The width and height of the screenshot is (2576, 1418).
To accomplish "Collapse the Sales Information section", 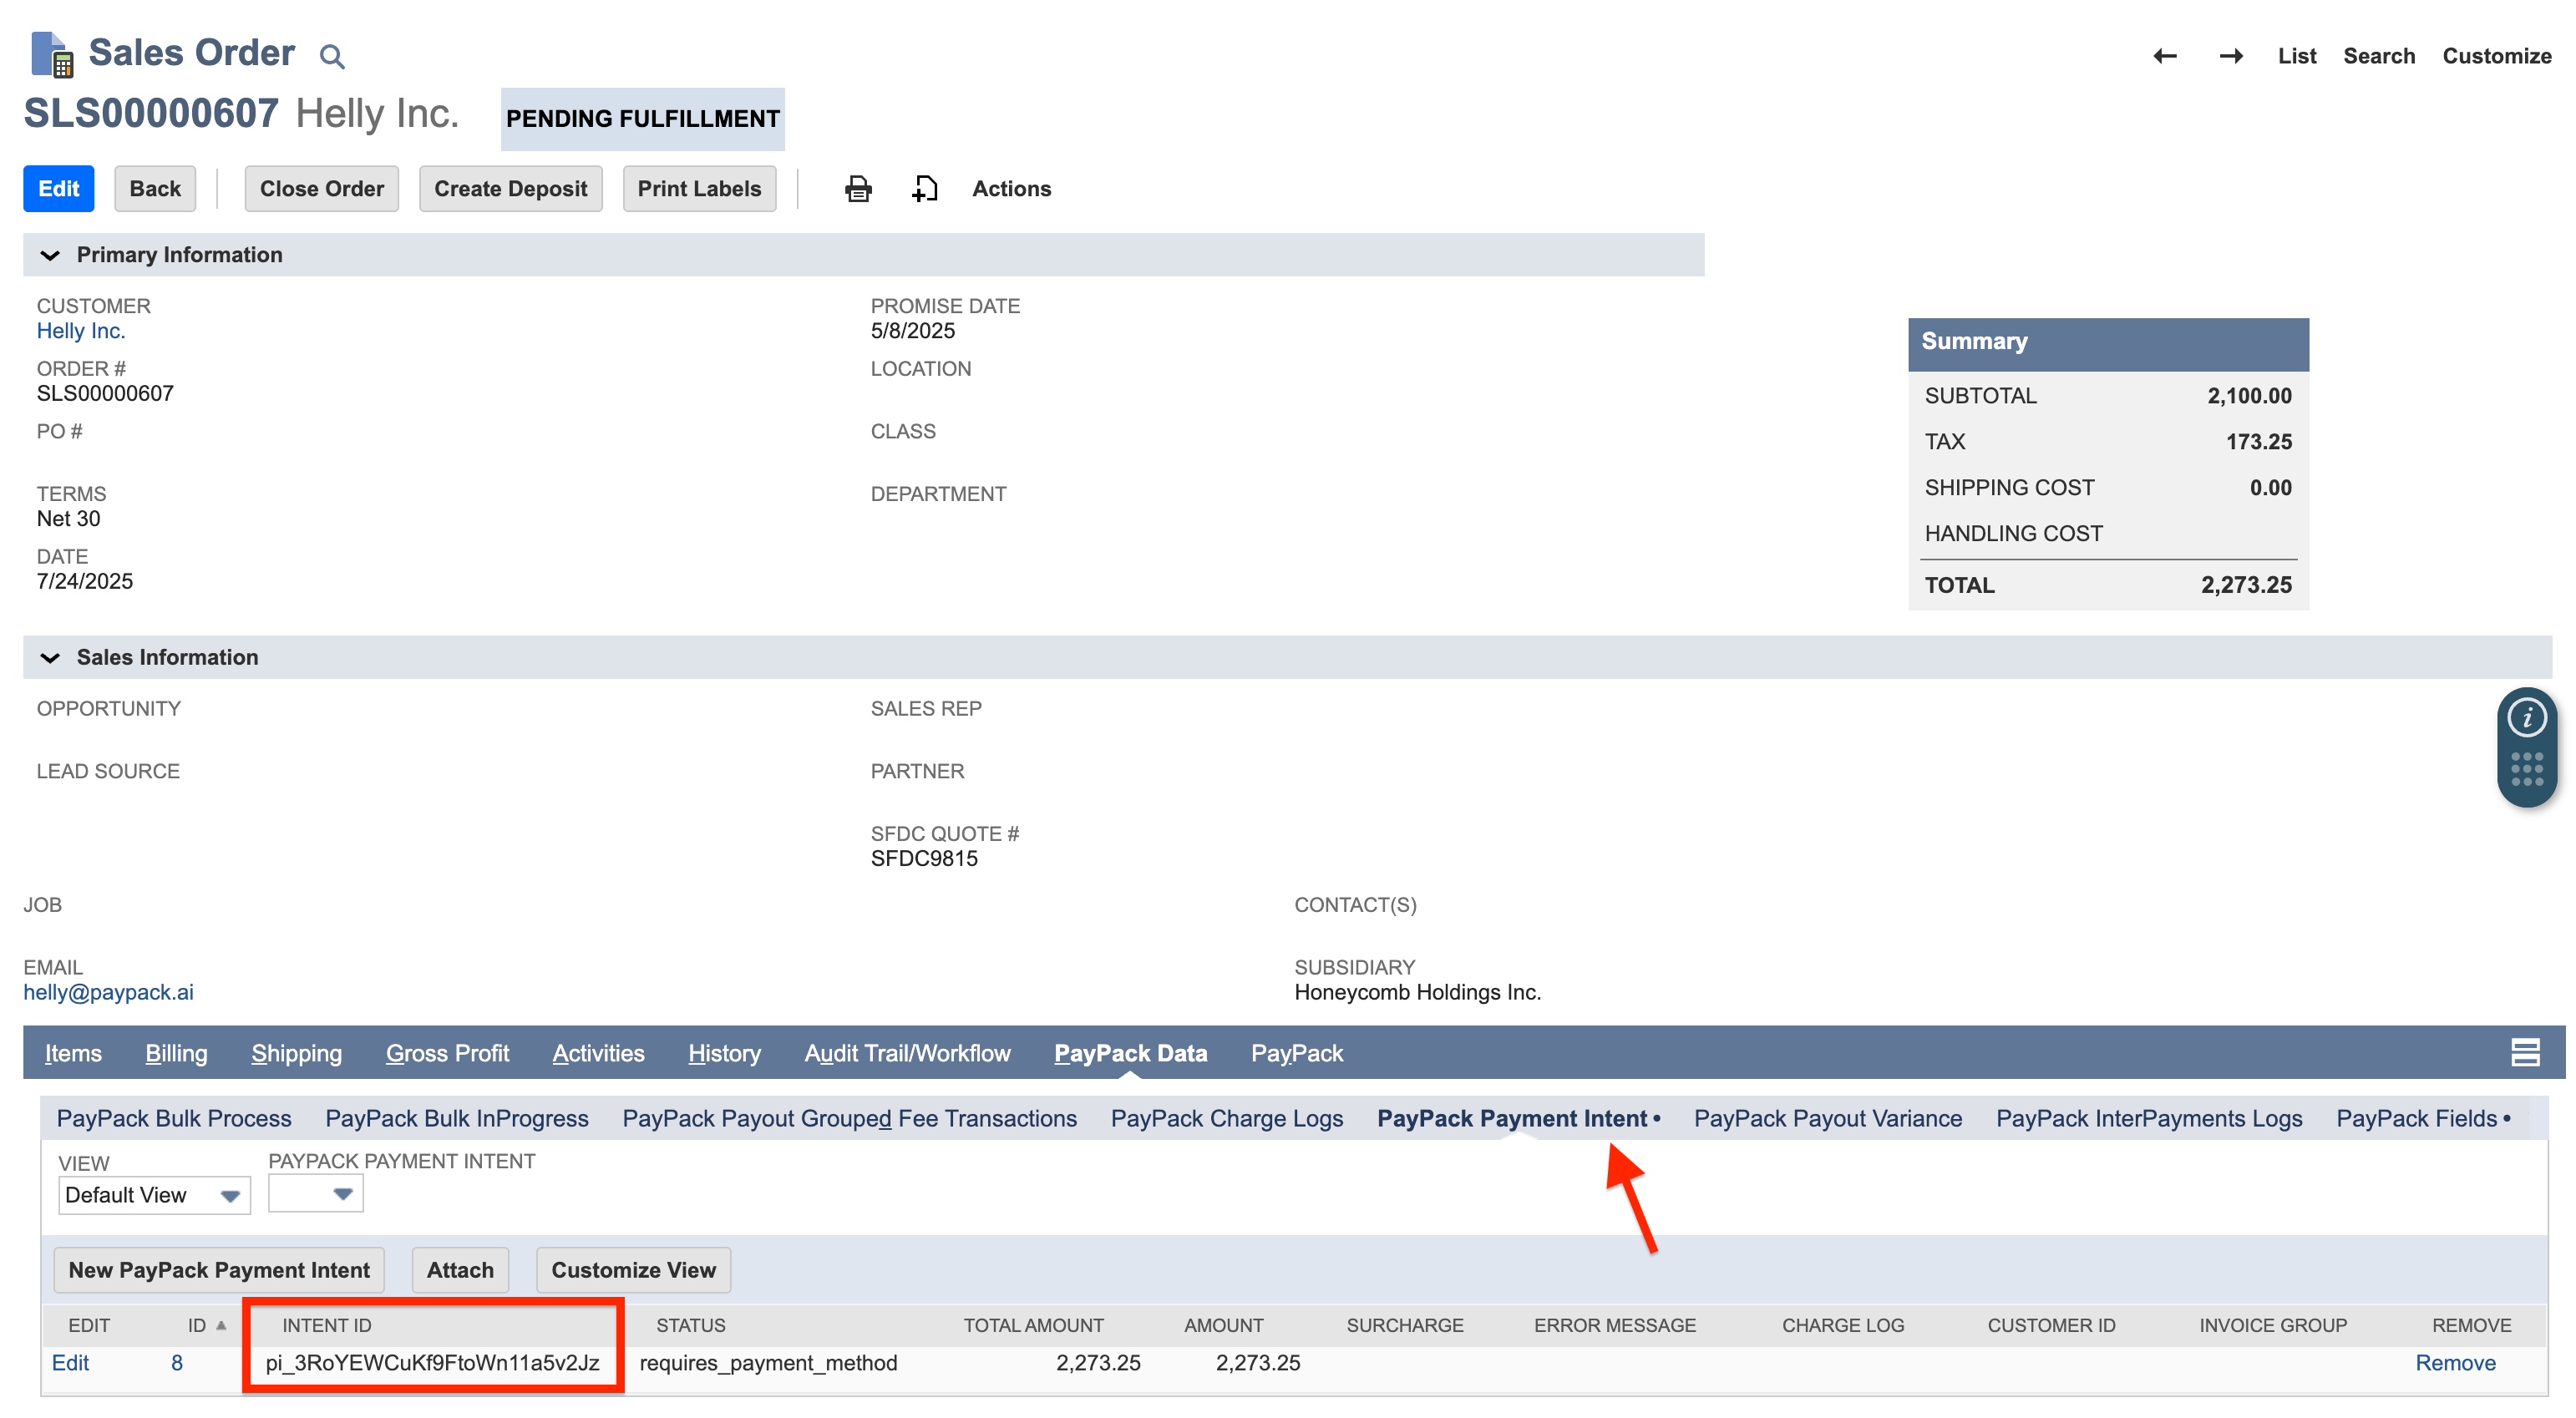I will click(x=50, y=657).
